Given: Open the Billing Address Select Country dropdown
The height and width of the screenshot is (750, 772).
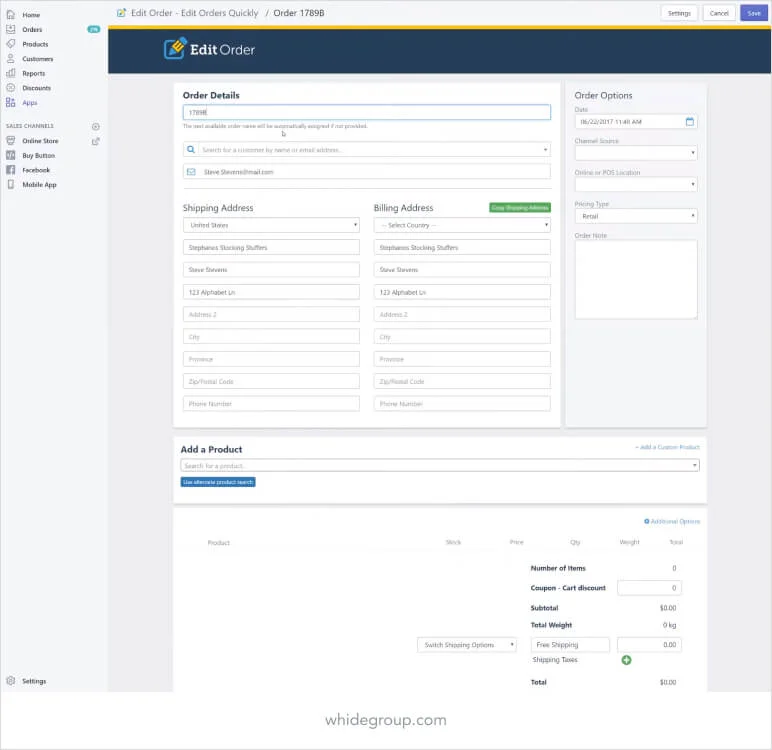Looking at the screenshot, I should pyautogui.click(x=462, y=225).
